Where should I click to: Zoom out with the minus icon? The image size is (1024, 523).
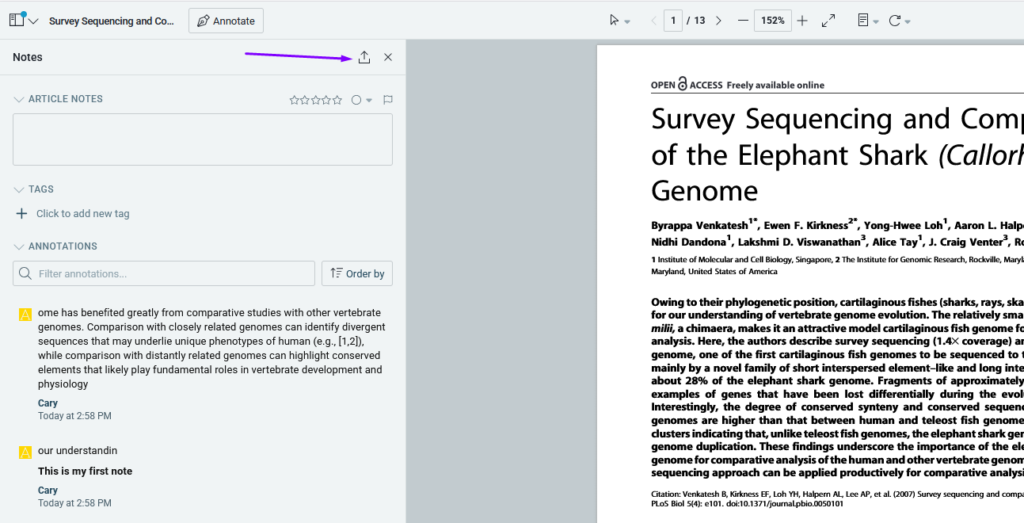743,21
